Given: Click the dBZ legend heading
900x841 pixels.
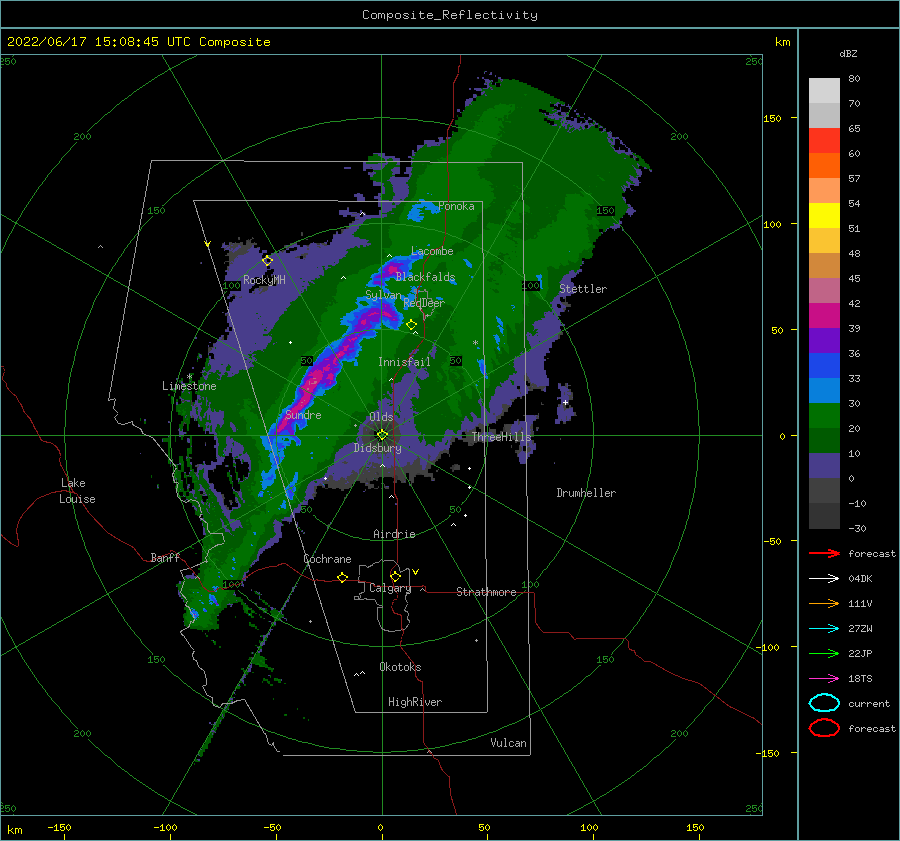Looking at the screenshot, I should click(848, 53).
